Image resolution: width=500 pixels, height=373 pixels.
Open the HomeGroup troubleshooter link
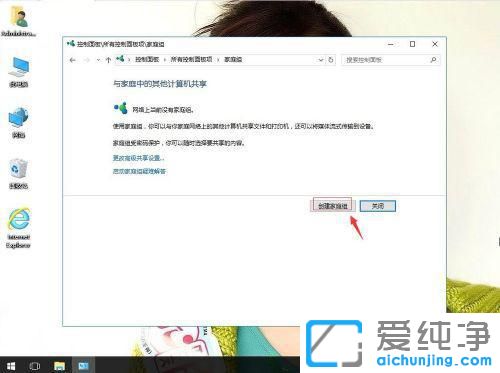(139, 171)
